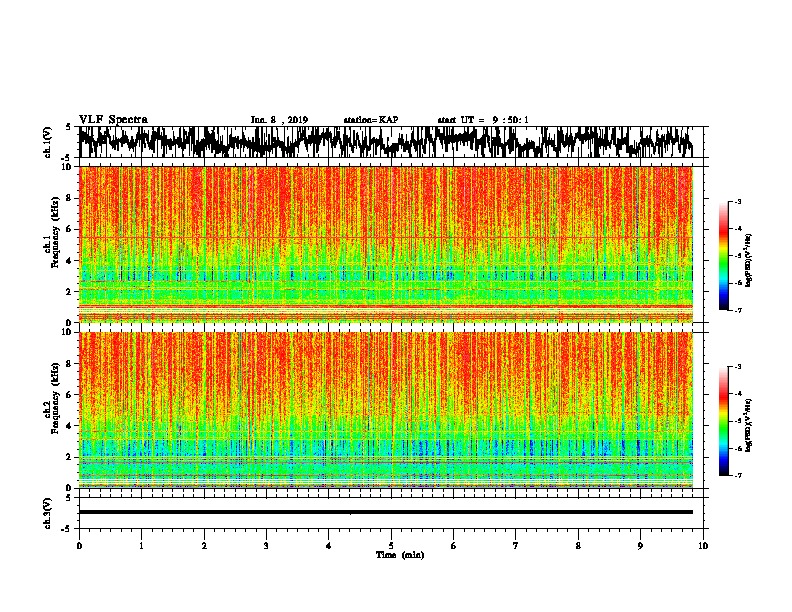This screenshot has width=792, height=612.
Task: Click time axis tick label "4"
Action: 329,546
